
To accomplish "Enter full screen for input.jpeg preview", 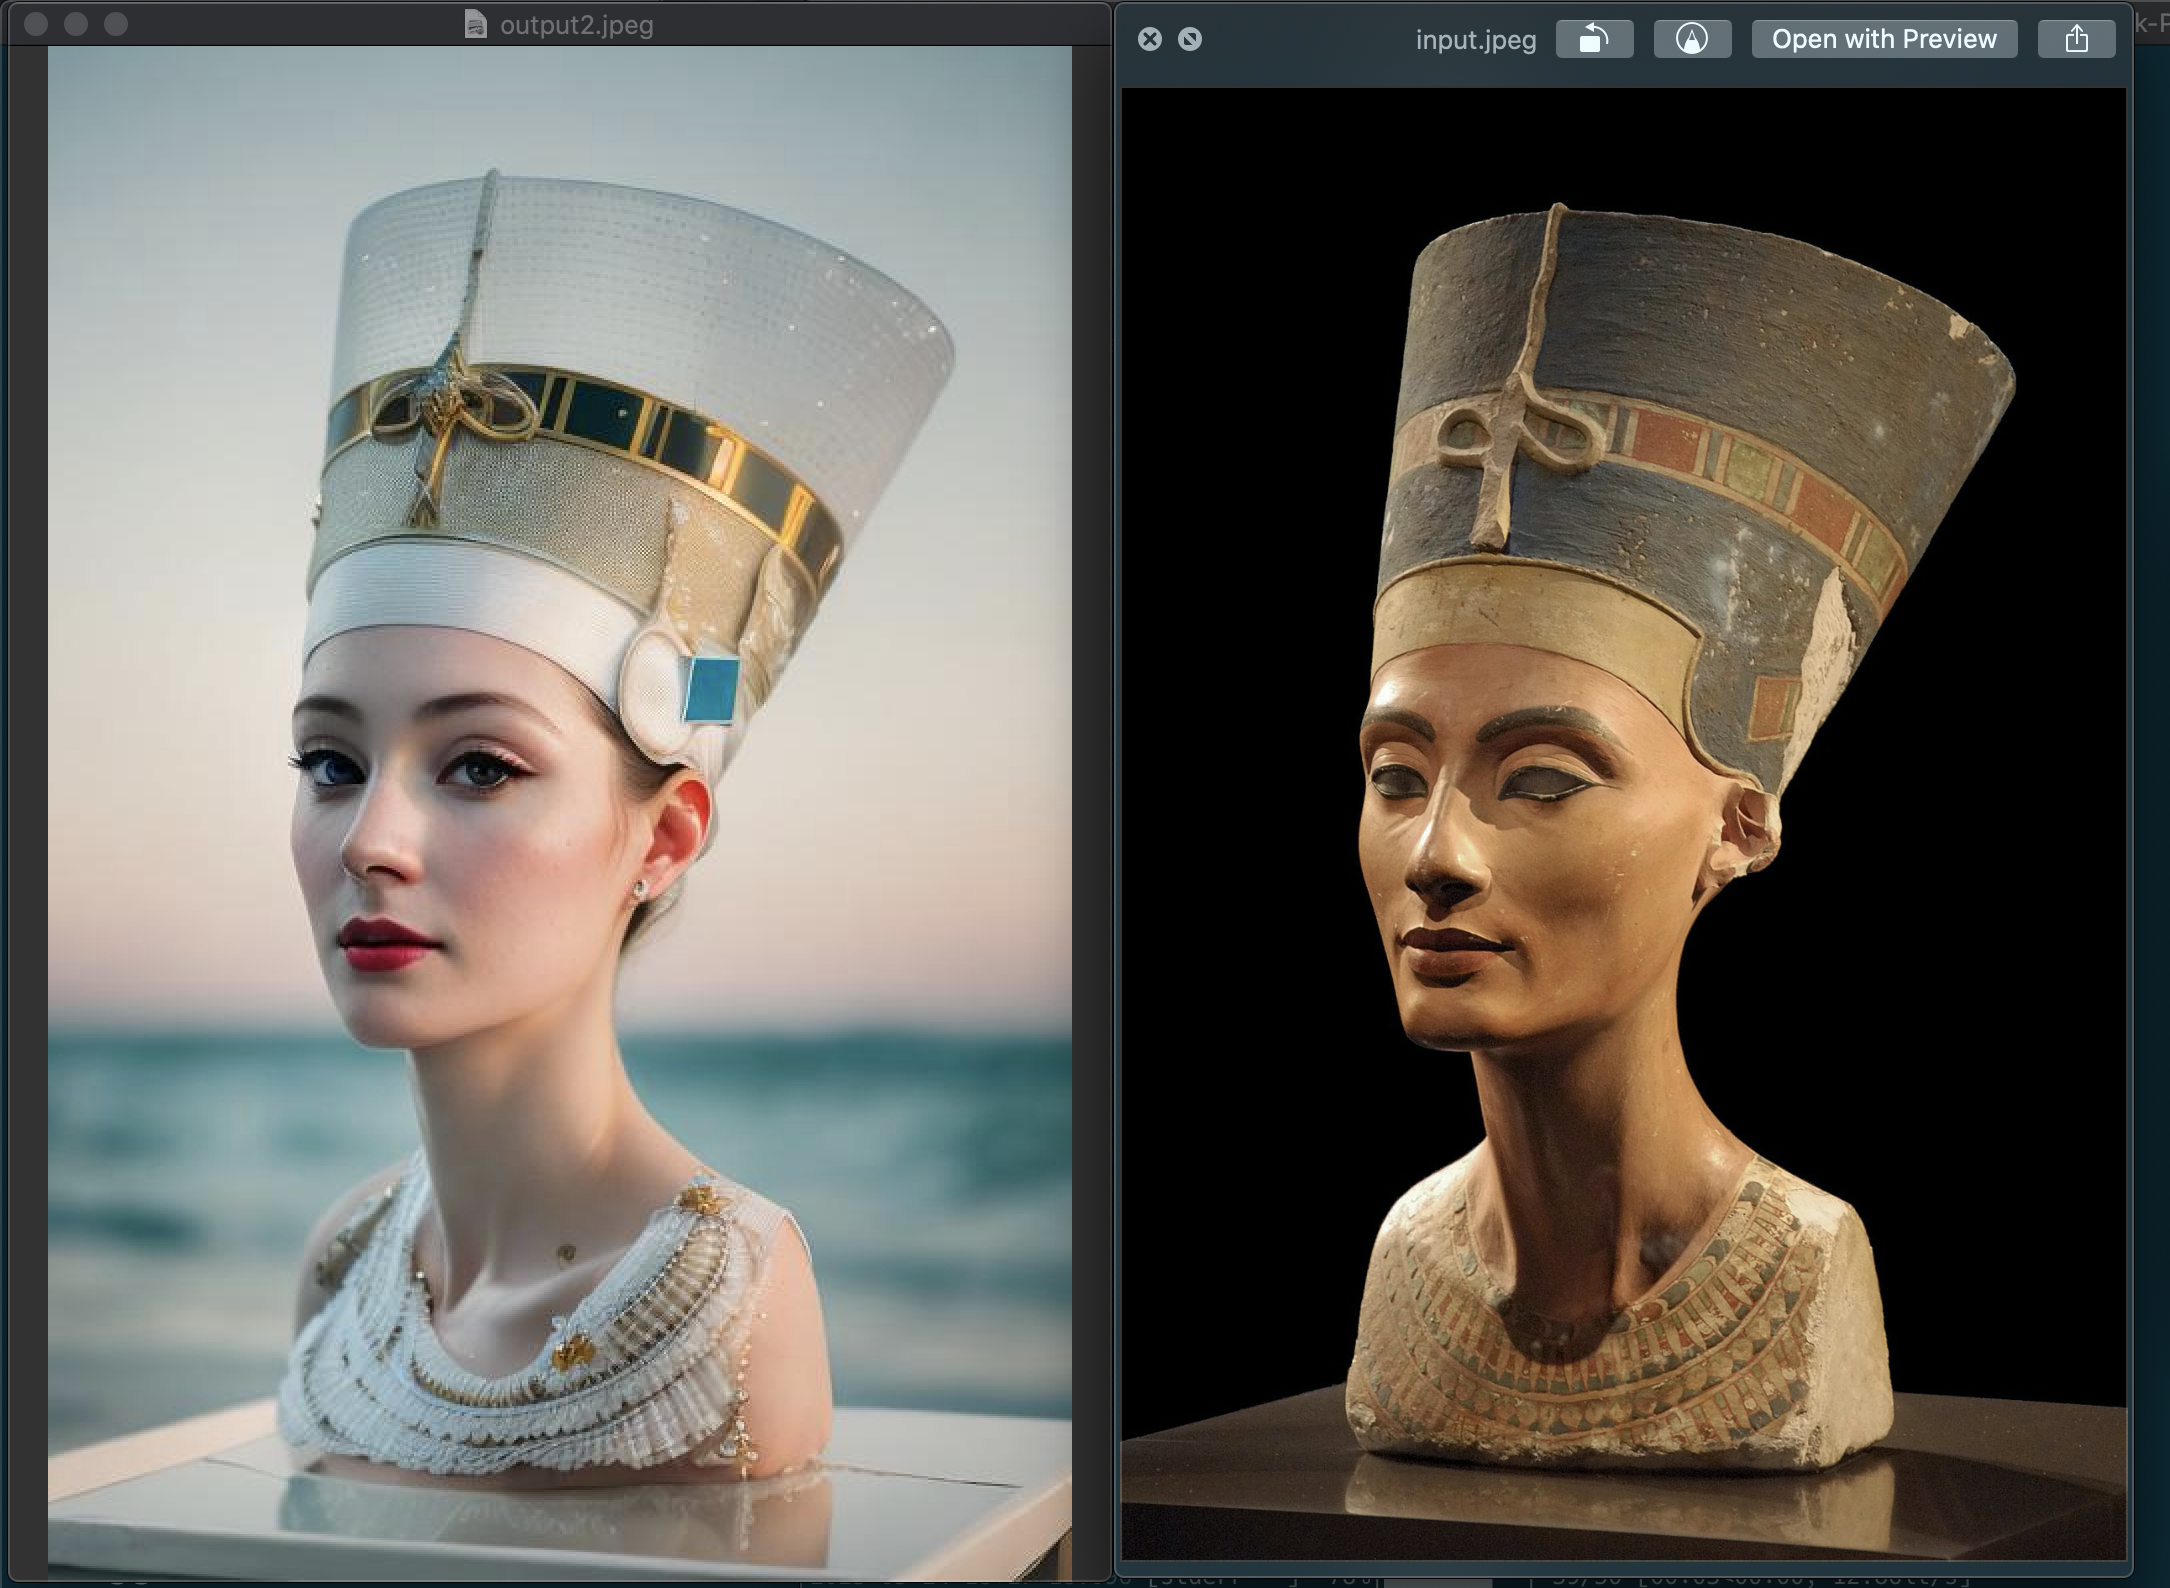I will point(1190,39).
